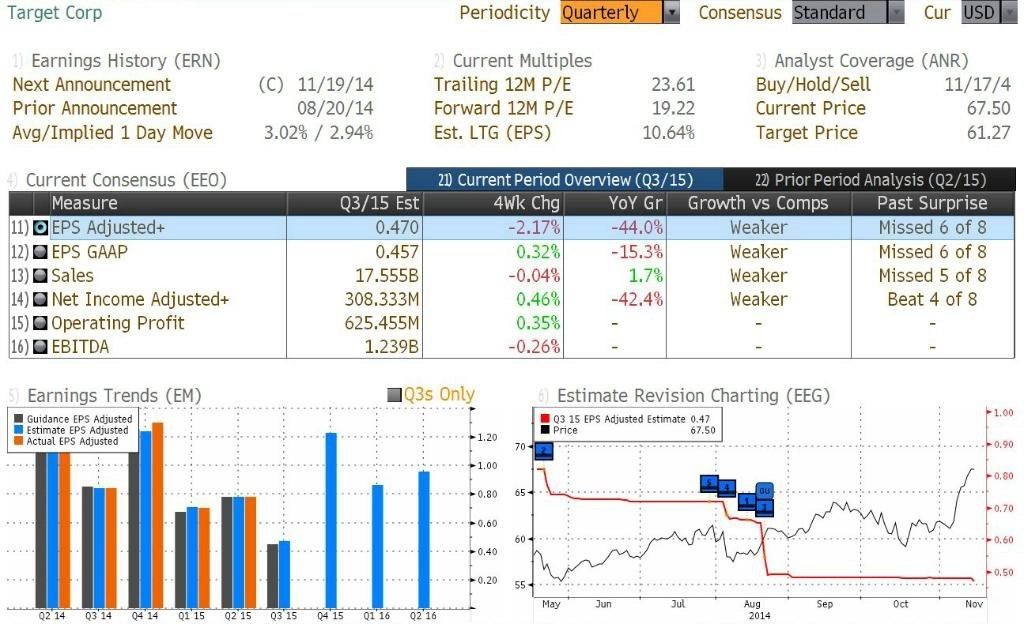Click the Q2 16 estimate bar

coord(424,540)
